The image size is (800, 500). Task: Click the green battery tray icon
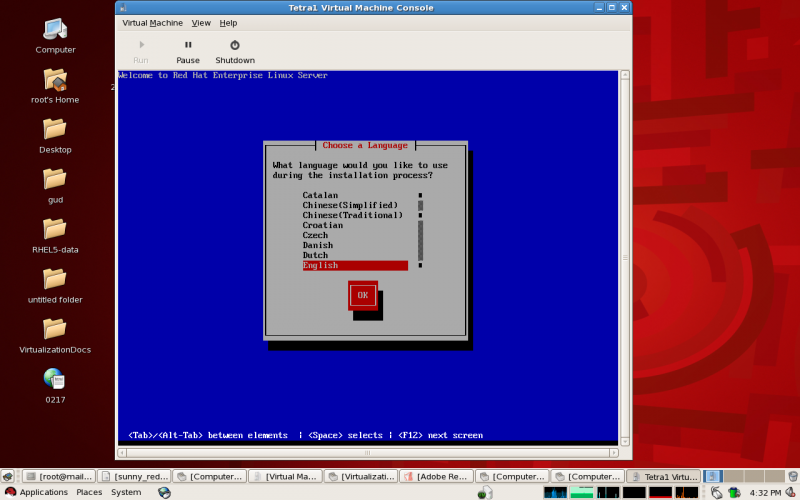(x=734, y=492)
